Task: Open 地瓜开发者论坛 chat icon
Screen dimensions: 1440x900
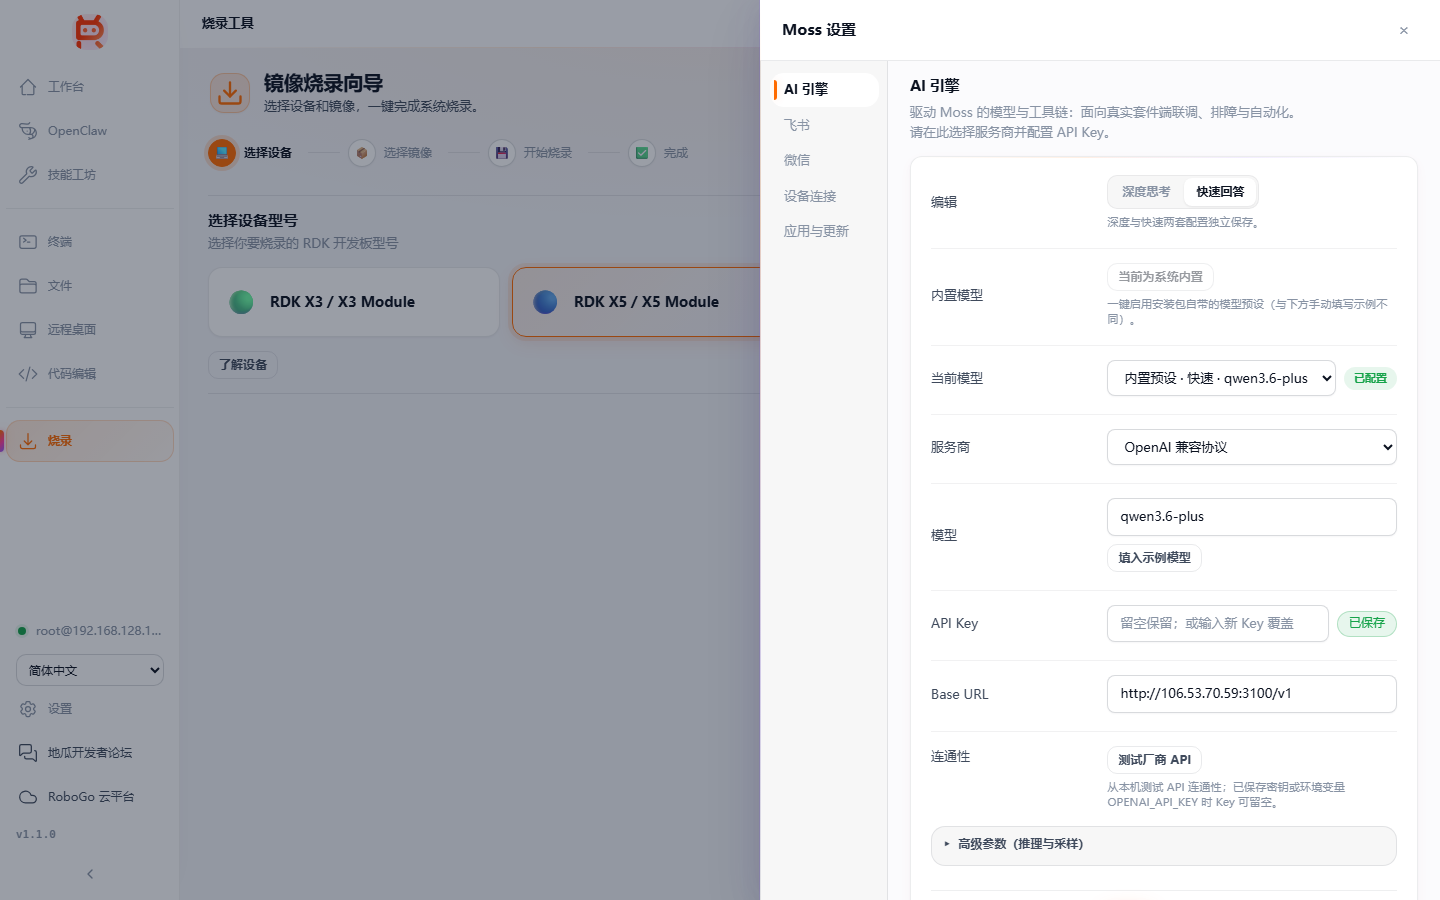Action: click(28, 753)
